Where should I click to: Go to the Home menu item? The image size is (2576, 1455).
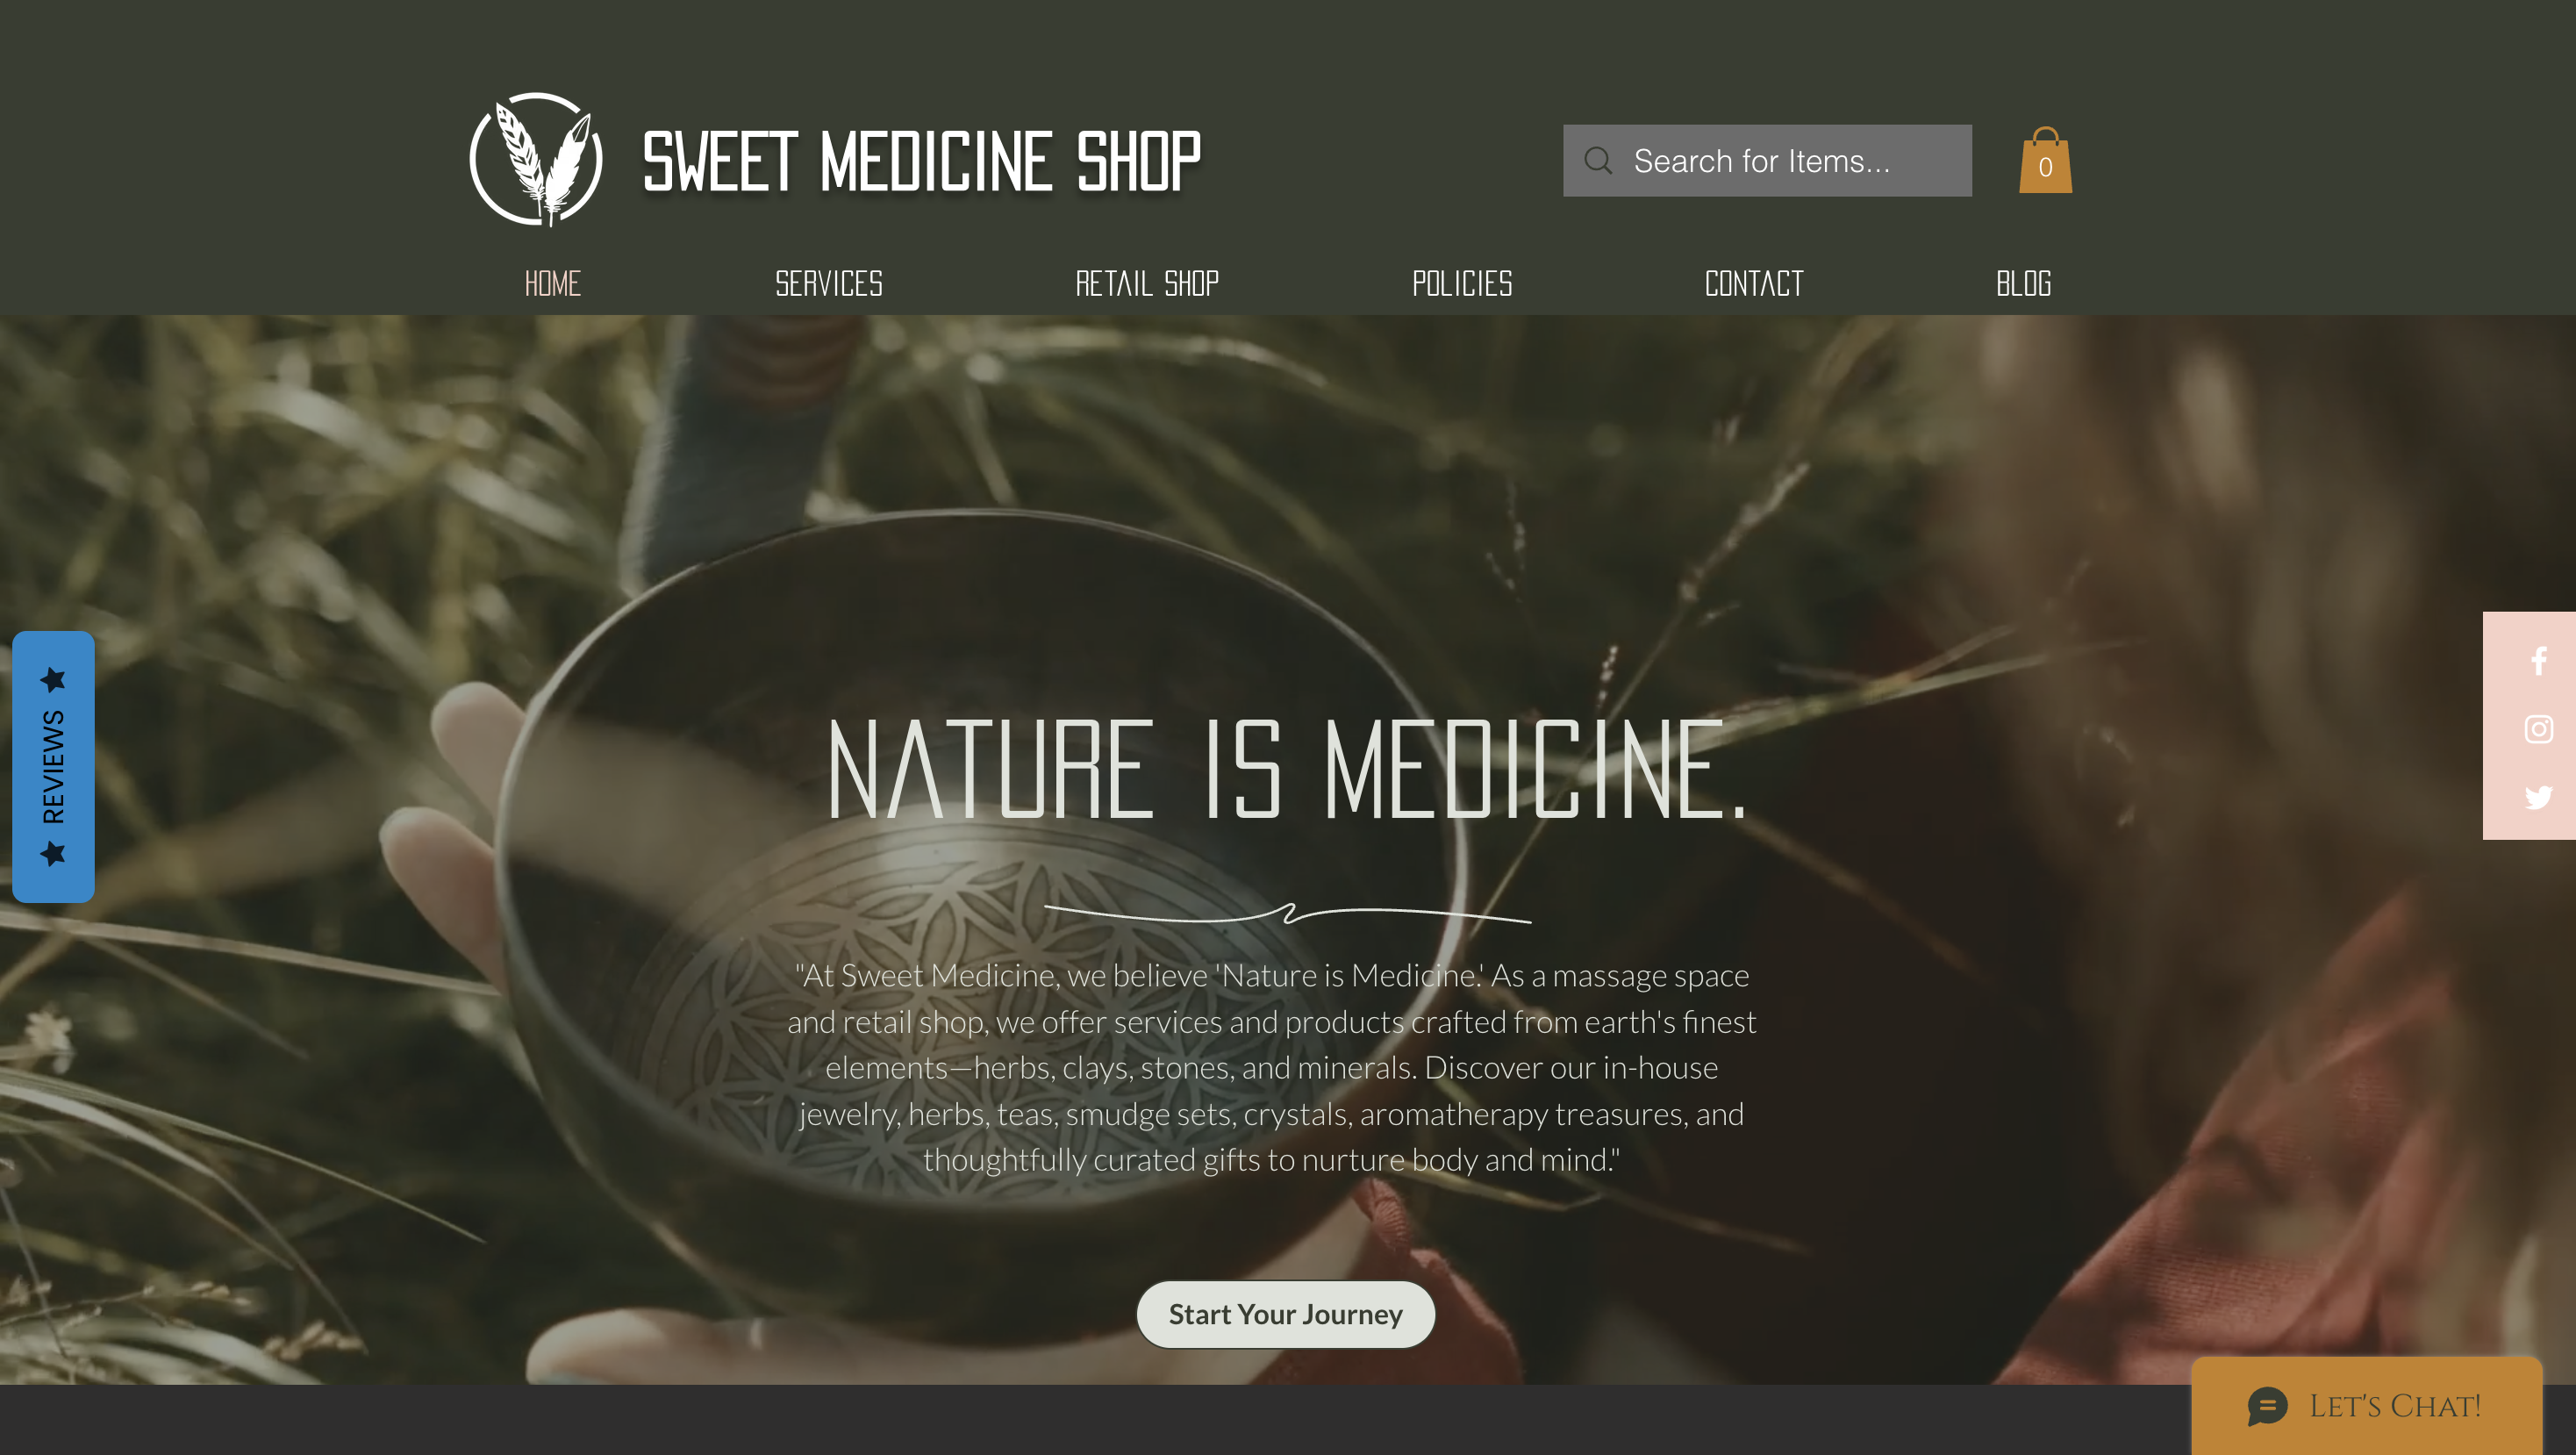pyautogui.click(x=552, y=284)
